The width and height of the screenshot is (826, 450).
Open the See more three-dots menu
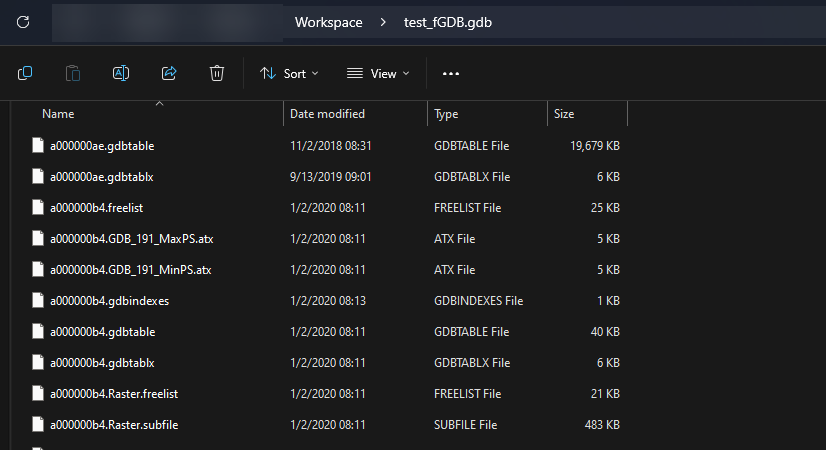coord(450,73)
